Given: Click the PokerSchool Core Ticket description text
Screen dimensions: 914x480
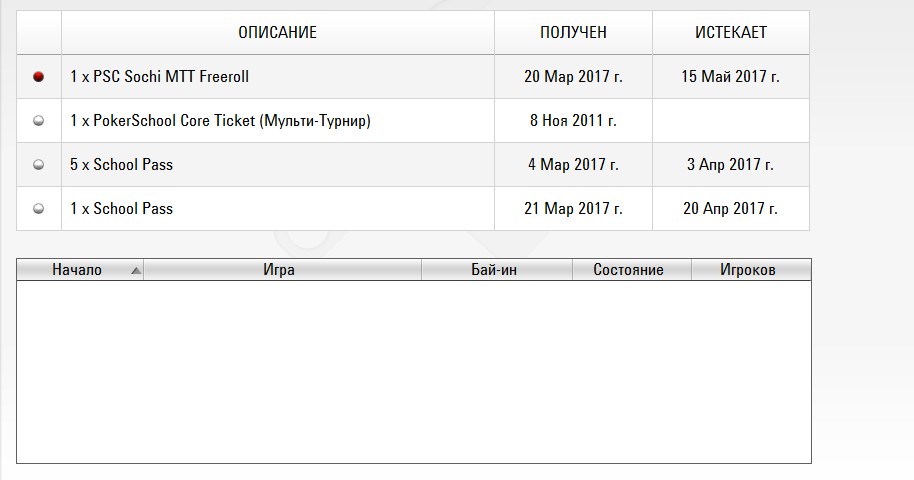Looking at the screenshot, I should 220,121.
